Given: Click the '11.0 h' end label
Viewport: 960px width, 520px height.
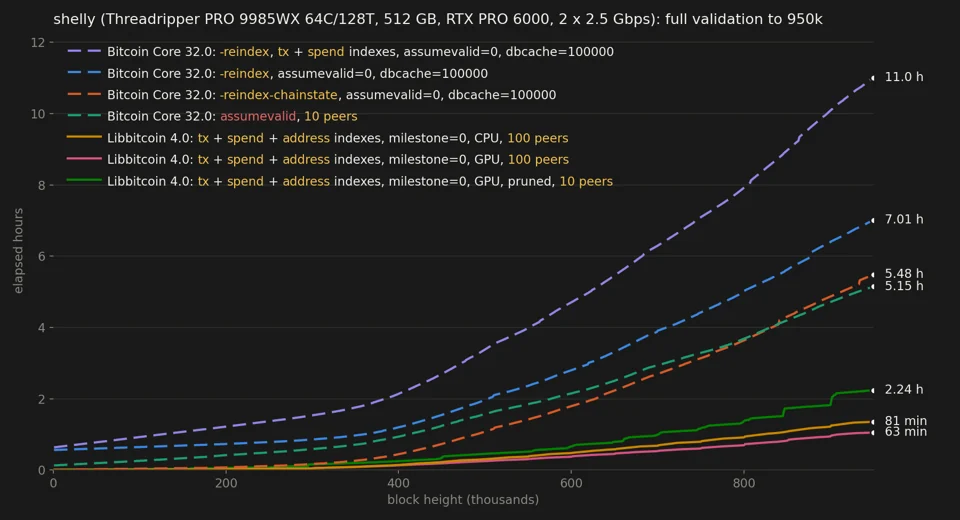Looking at the screenshot, I should point(904,77).
